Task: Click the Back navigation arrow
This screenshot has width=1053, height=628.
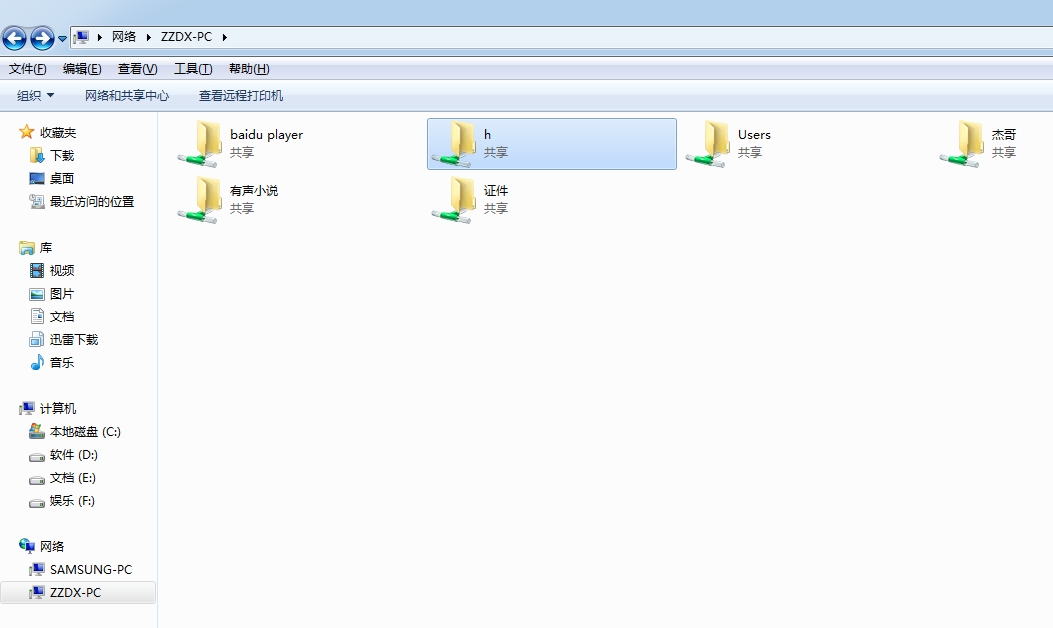Action: click(x=14, y=38)
